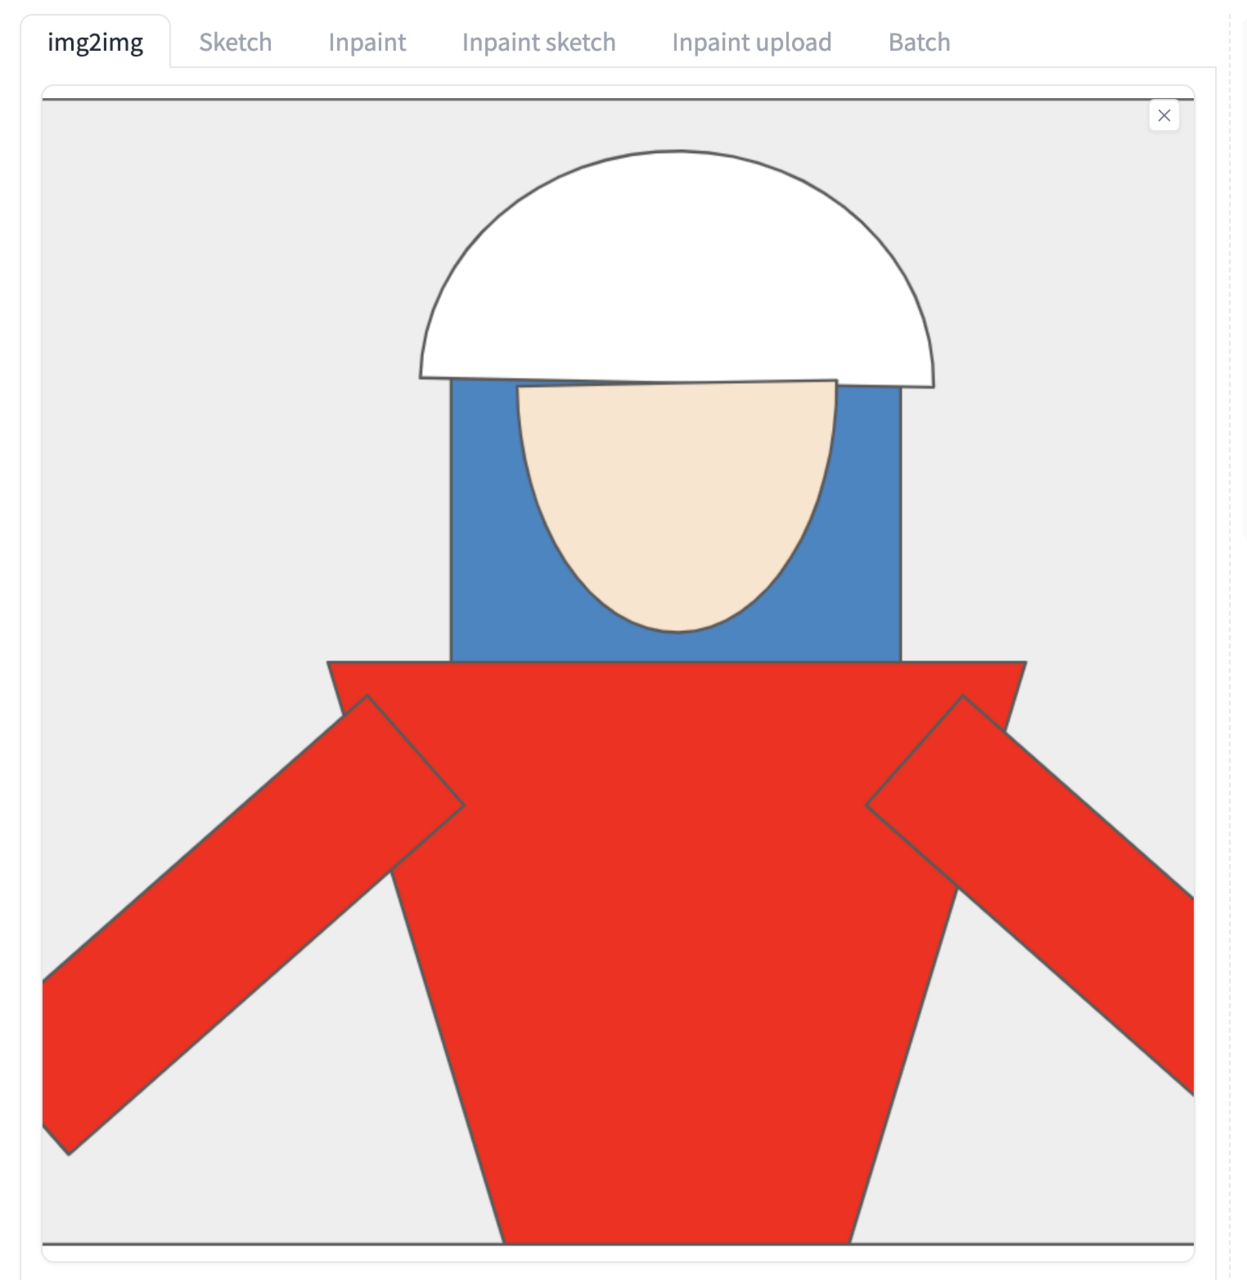Click the uploaded figure drawing image
This screenshot has height=1280, width=1247.
[618, 672]
